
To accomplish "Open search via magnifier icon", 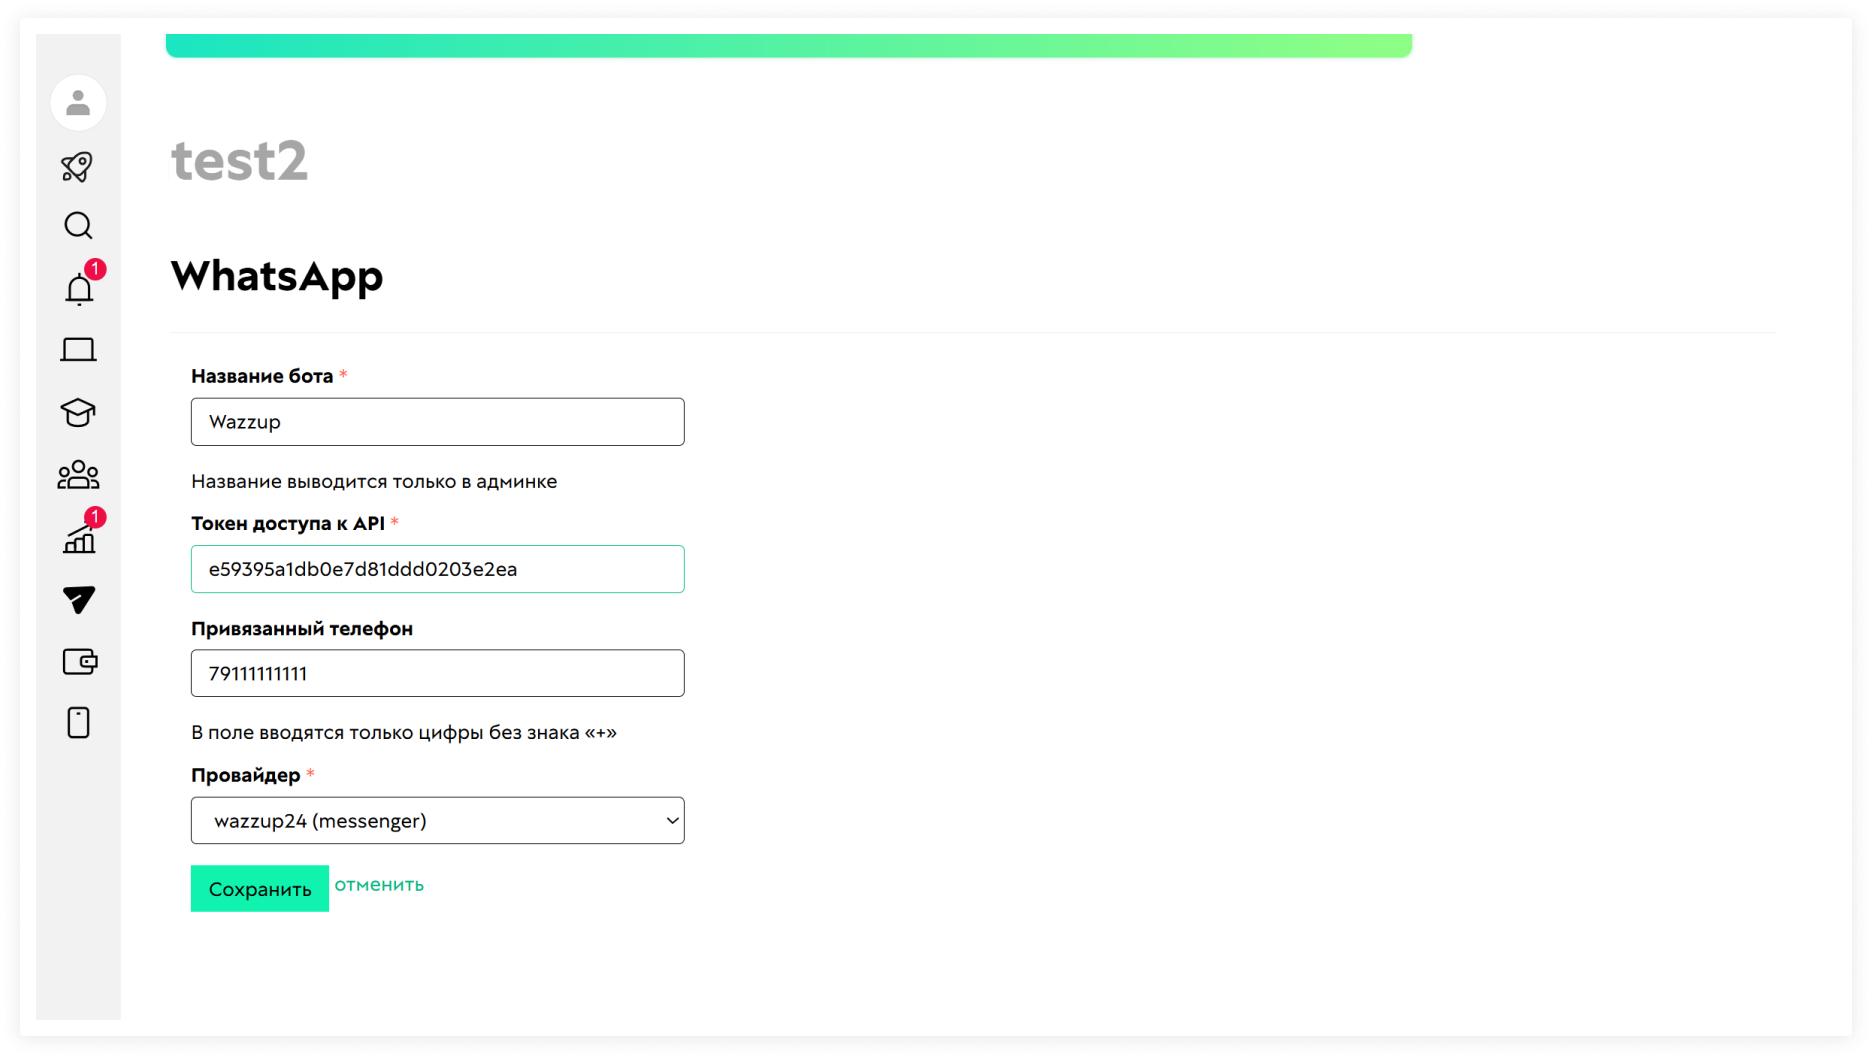I will (78, 226).
